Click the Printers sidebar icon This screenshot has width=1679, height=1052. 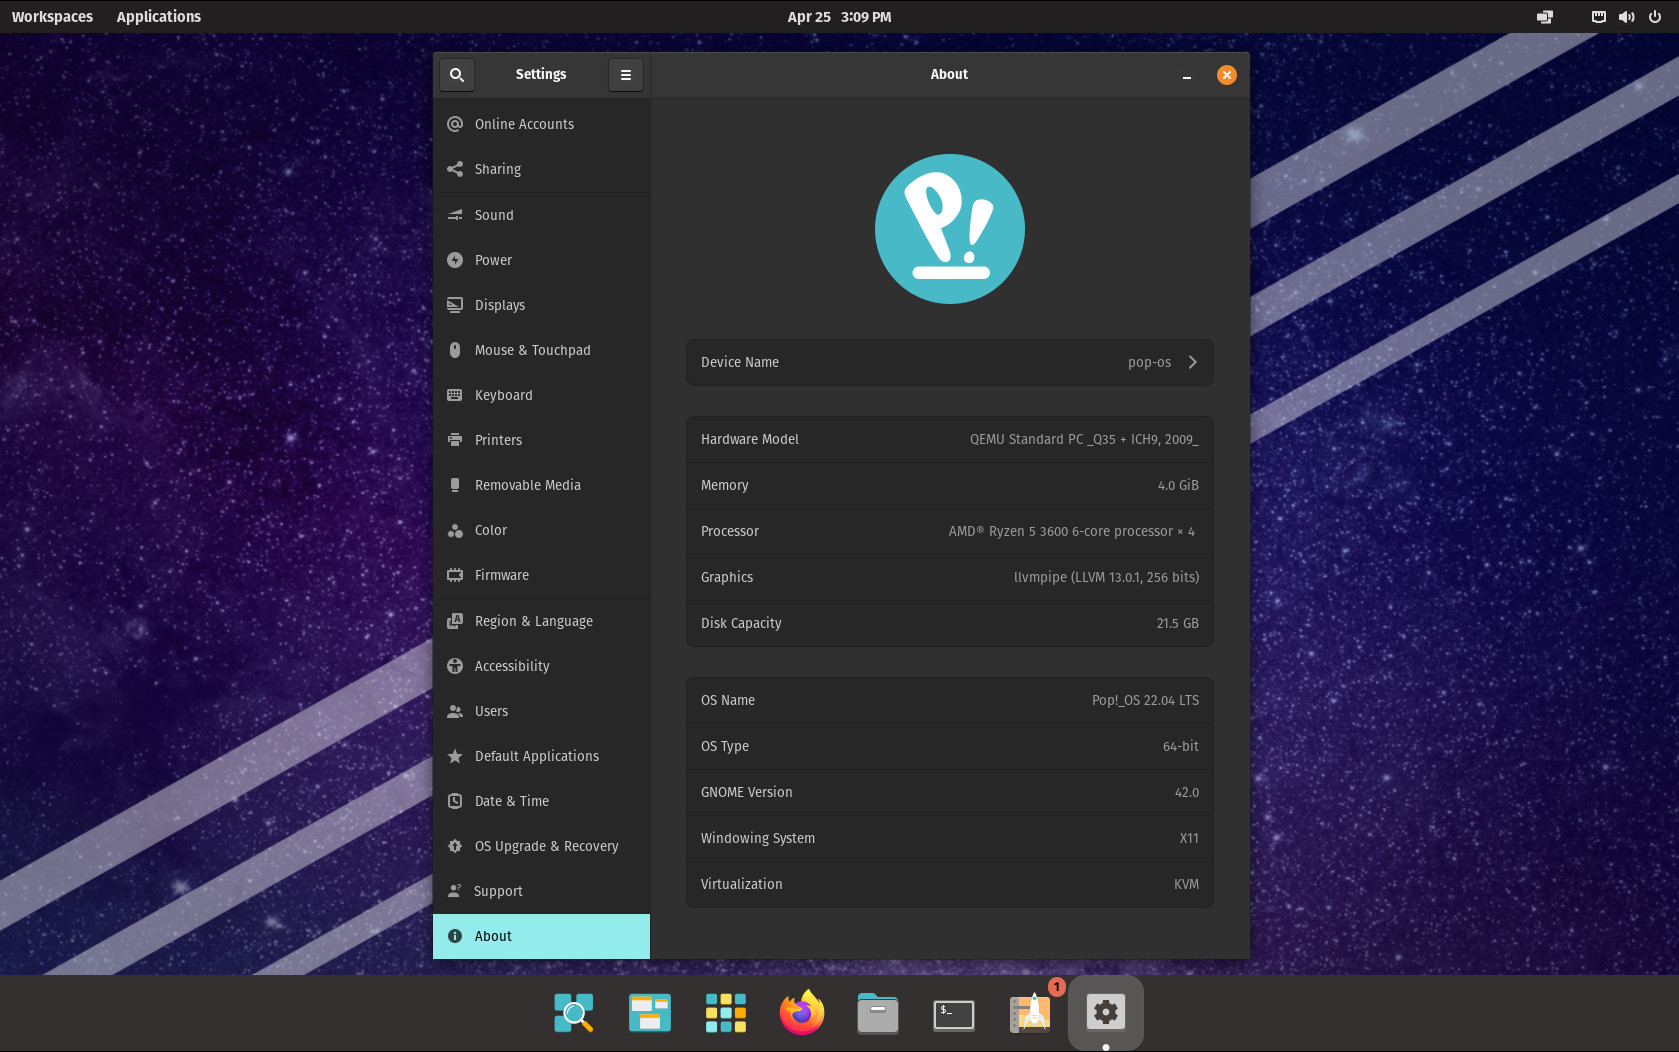(x=455, y=440)
